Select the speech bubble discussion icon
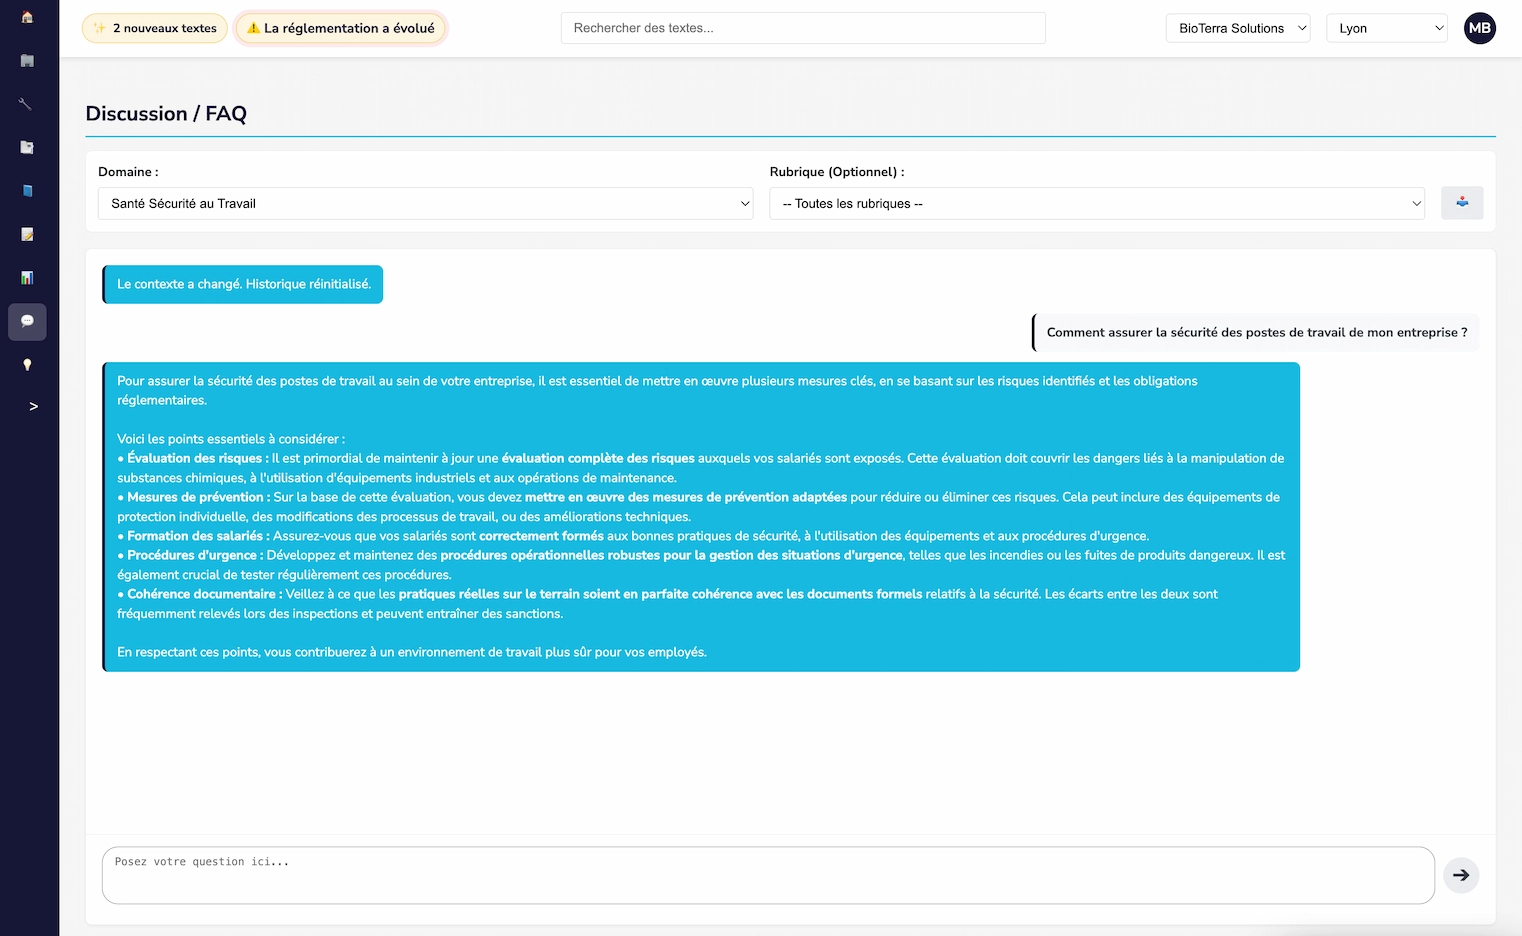 tap(27, 321)
